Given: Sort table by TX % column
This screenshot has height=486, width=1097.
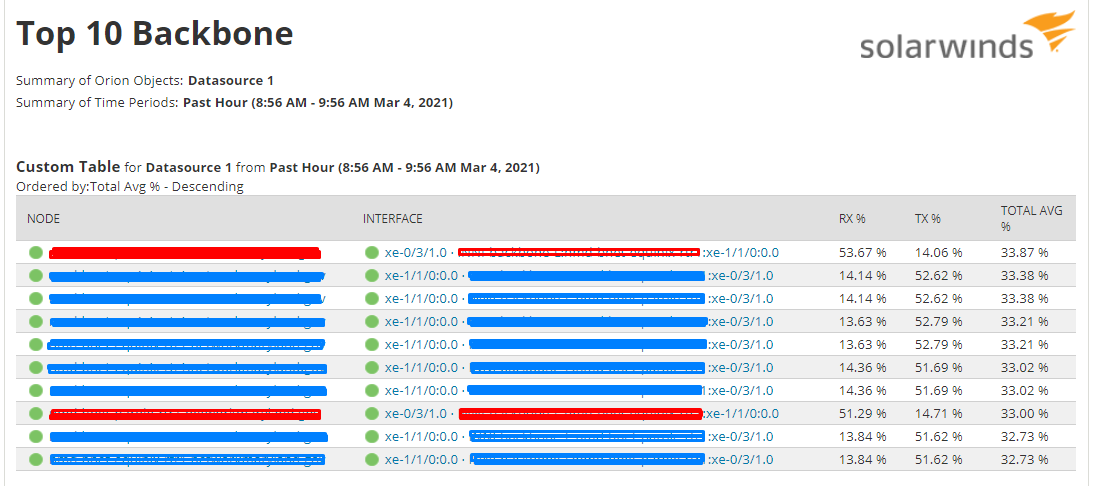Looking at the screenshot, I should click(x=928, y=218).
